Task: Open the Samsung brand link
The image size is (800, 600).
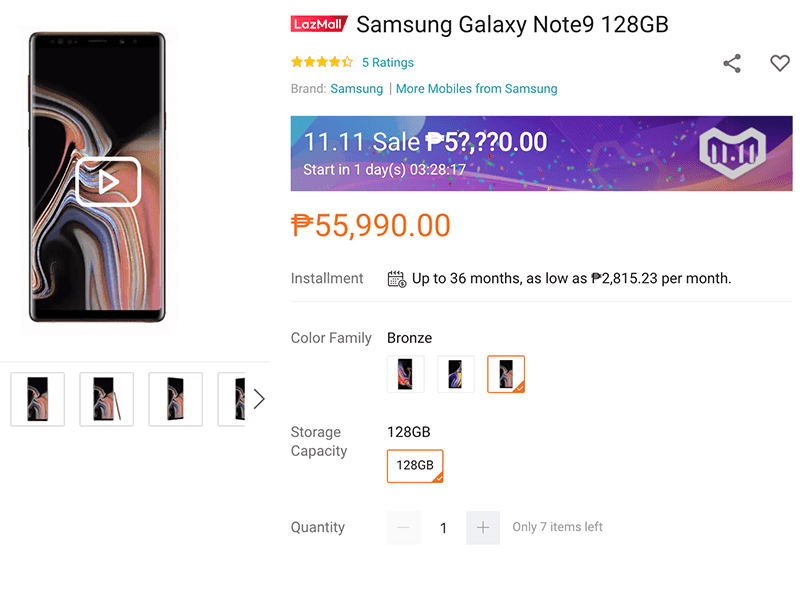Action: (x=357, y=89)
